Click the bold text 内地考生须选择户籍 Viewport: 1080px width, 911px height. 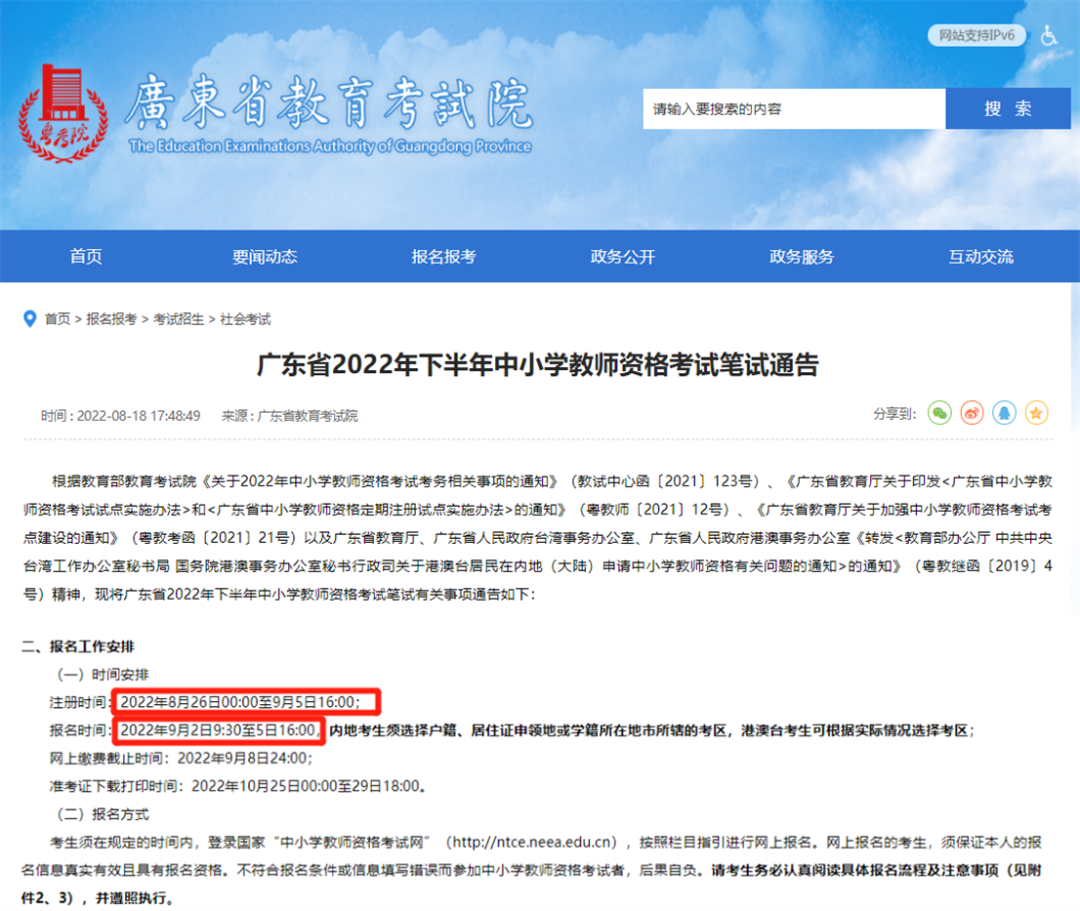[x=393, y=731]
